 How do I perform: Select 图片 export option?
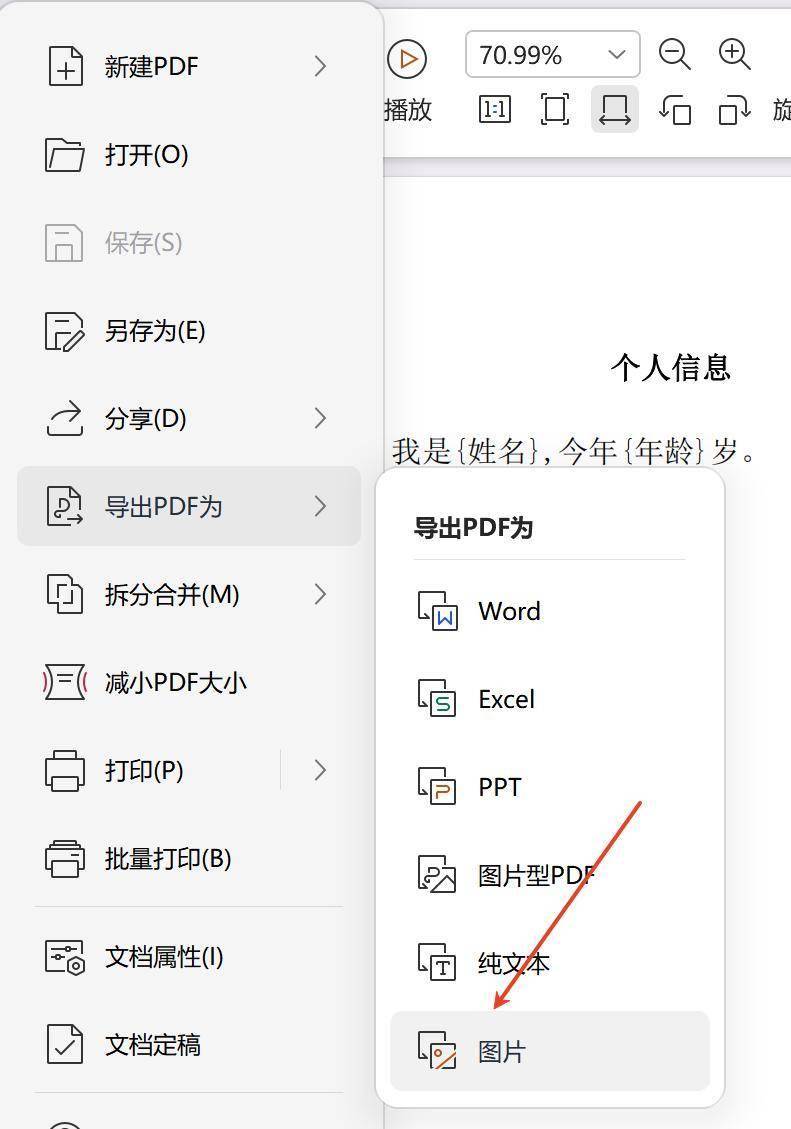(501, 1051)
